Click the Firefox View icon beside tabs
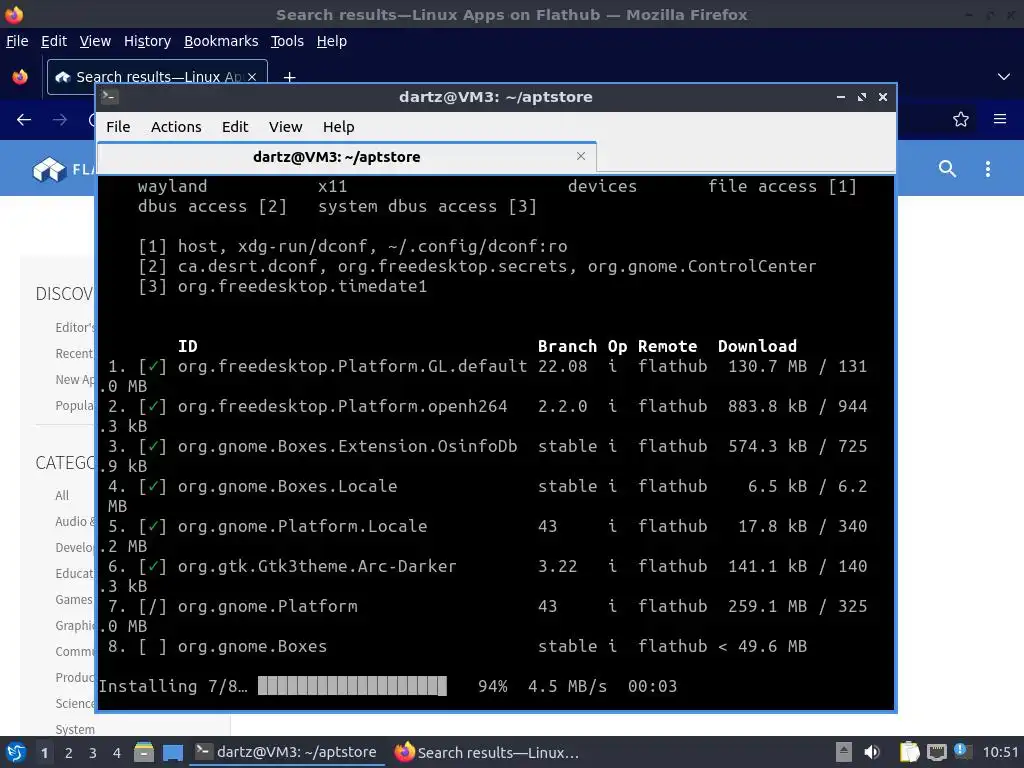Viewport: 1024px width, 768px height. tap(20, 77)
